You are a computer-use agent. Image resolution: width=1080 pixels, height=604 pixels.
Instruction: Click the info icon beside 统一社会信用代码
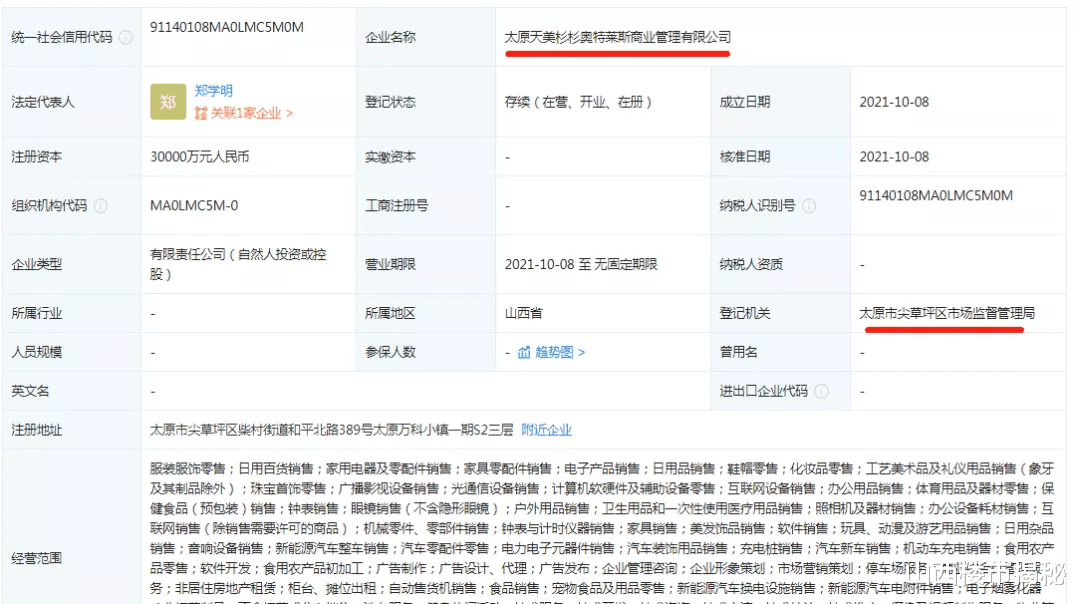point(125,37)
